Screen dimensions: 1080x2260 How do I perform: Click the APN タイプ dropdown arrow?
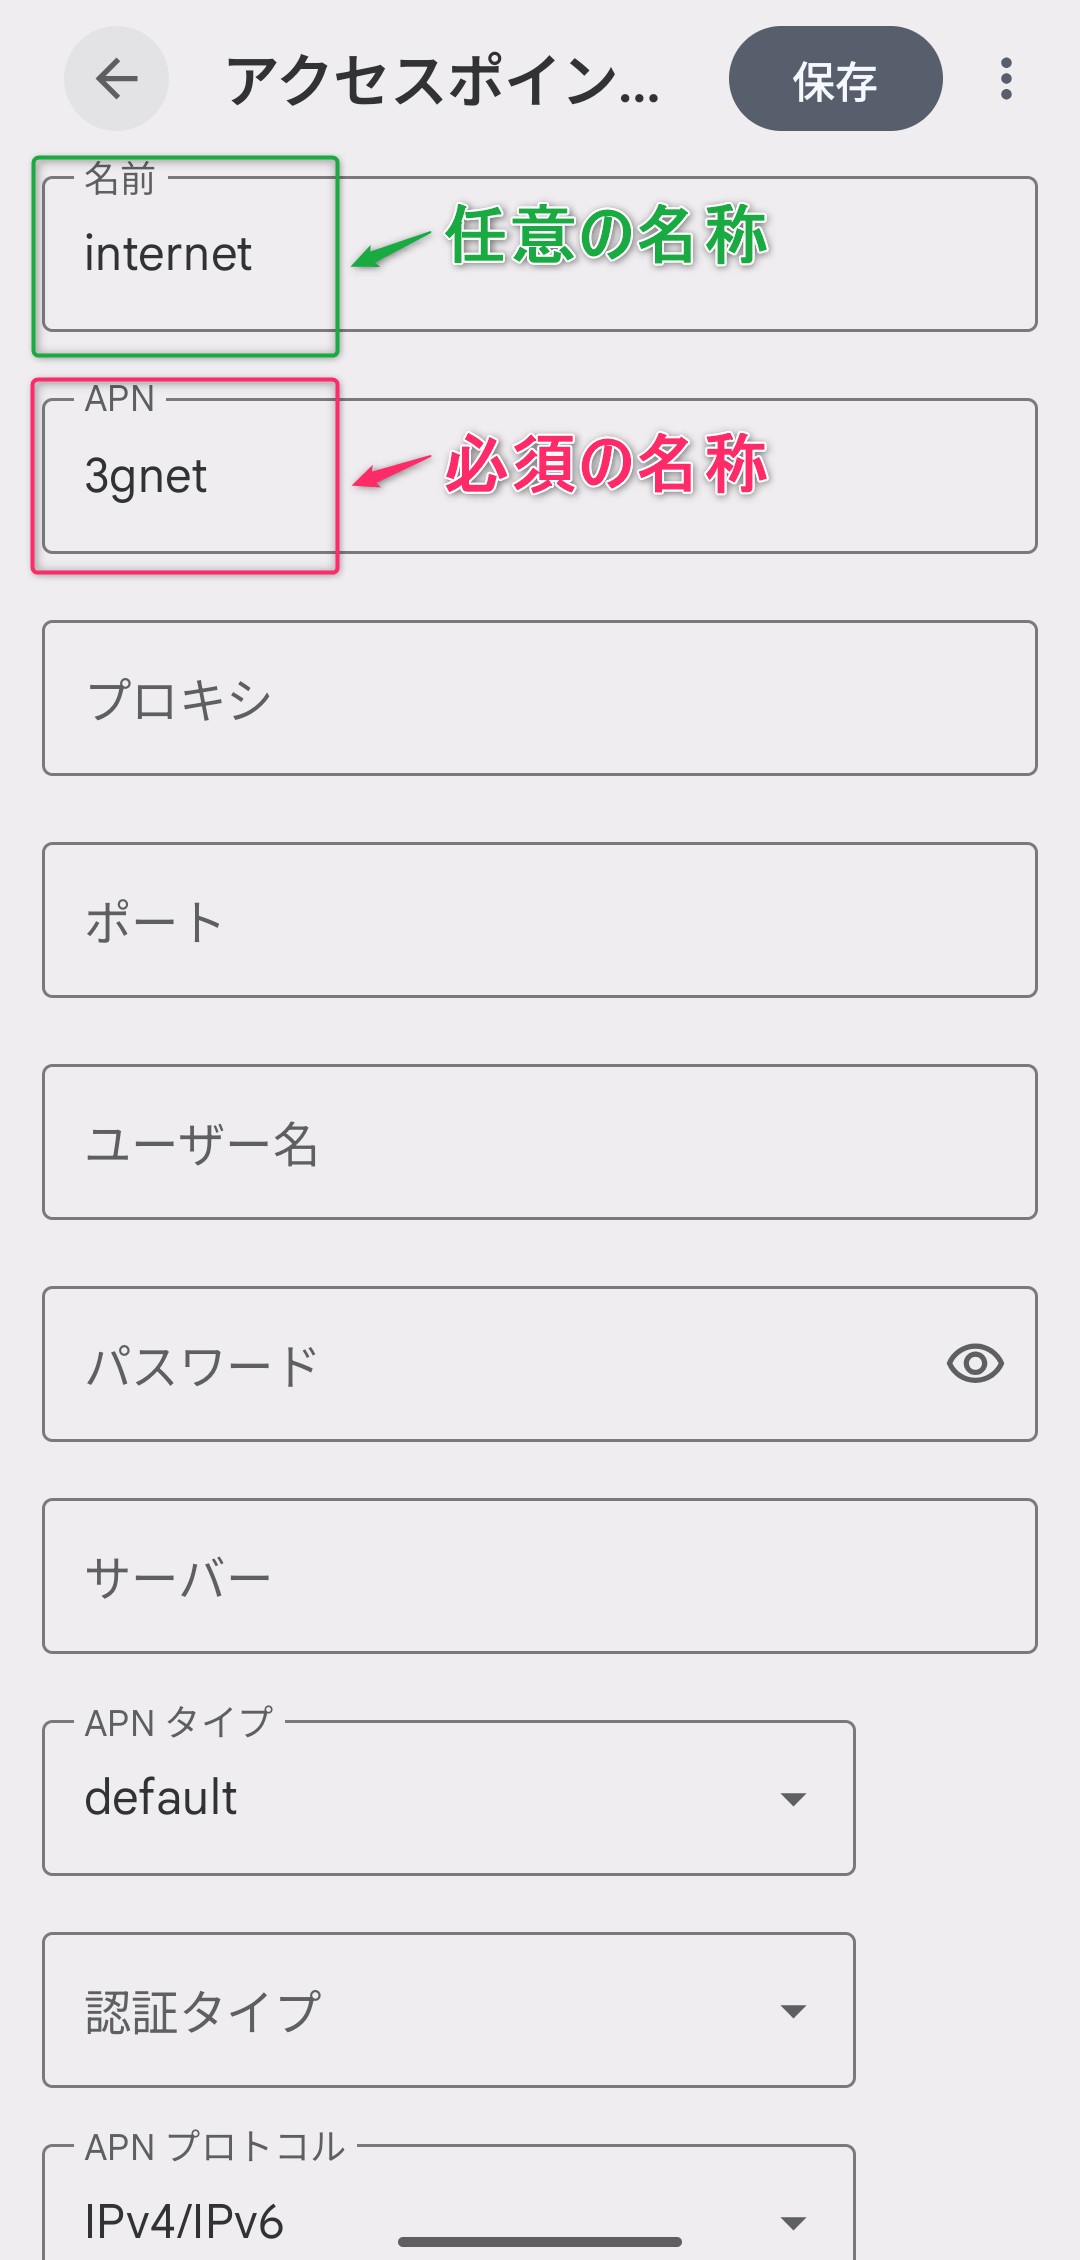[793, 1799]
